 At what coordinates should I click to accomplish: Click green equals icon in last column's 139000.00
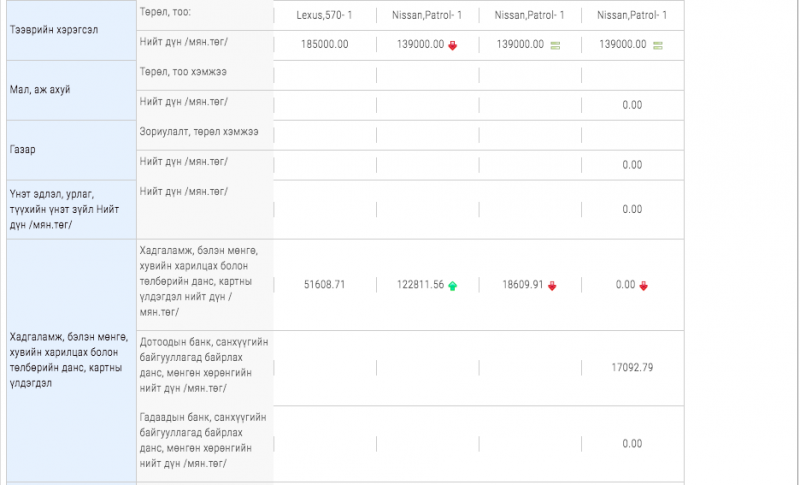(x=658, y=45)
